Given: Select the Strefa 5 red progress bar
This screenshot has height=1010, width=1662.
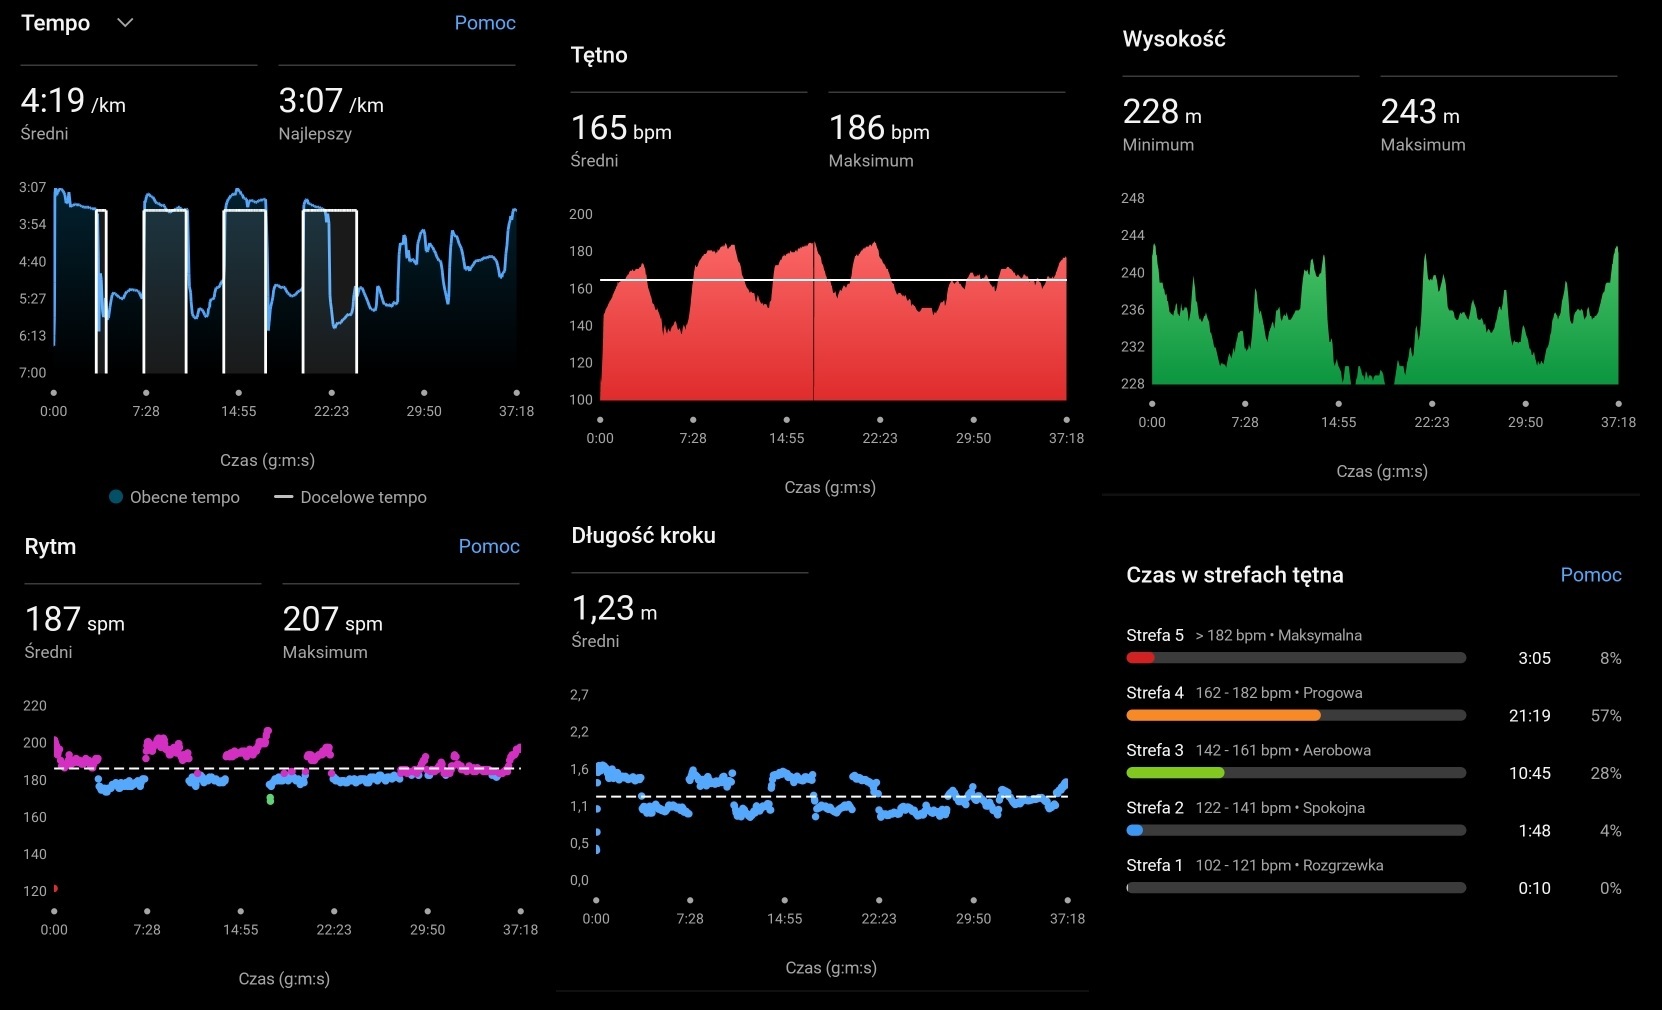Looking at the screenshot, I should click(1295, 658).
